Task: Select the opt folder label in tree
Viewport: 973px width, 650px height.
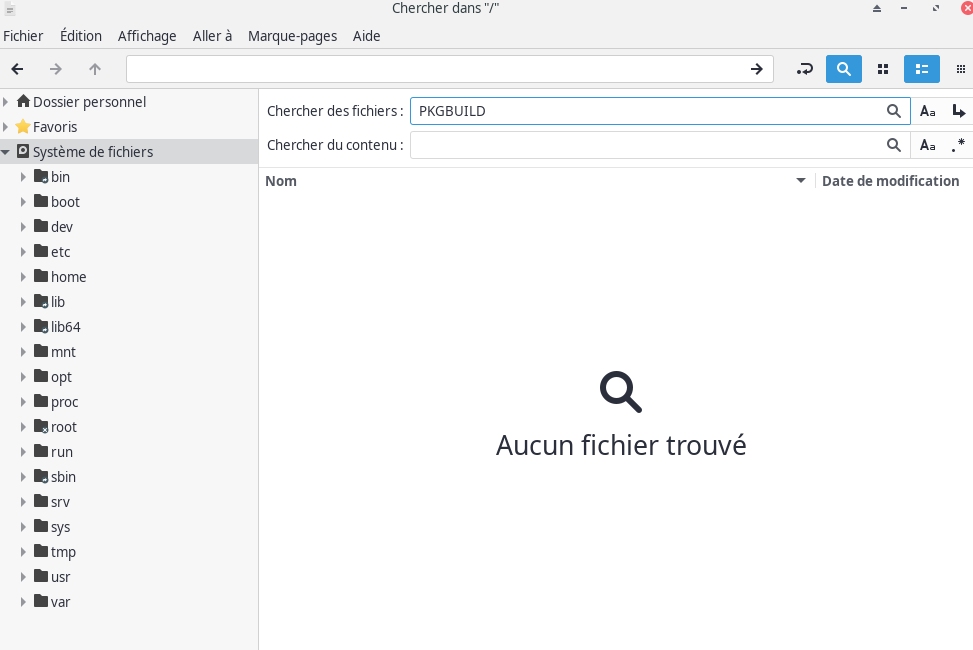Action: [x=61, y=377]
